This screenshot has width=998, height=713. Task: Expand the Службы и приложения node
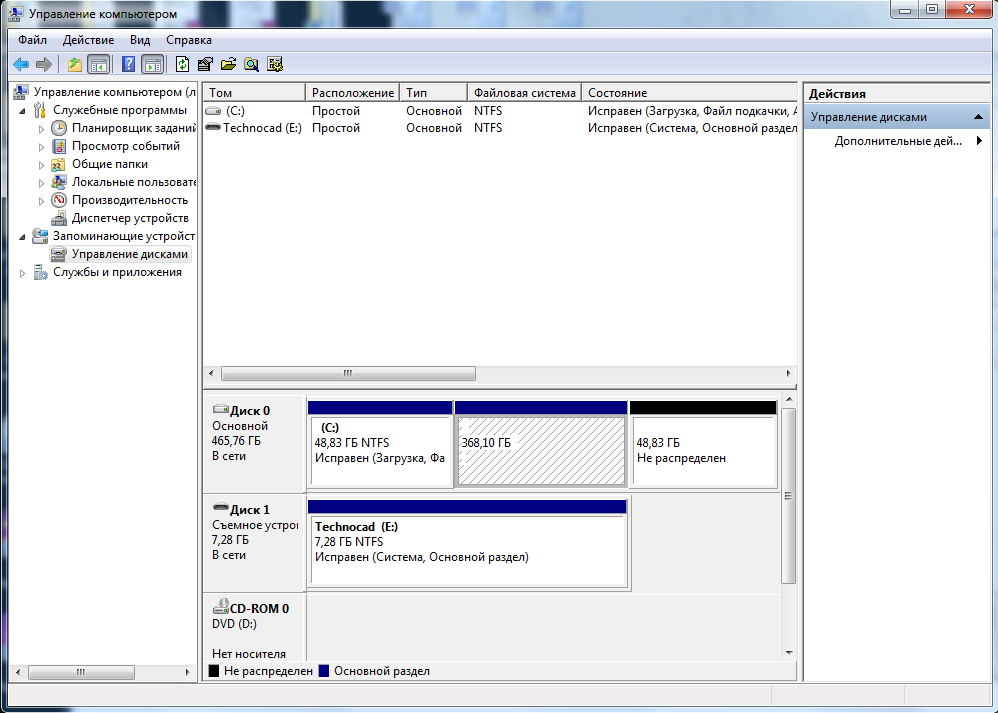point(23,272)
